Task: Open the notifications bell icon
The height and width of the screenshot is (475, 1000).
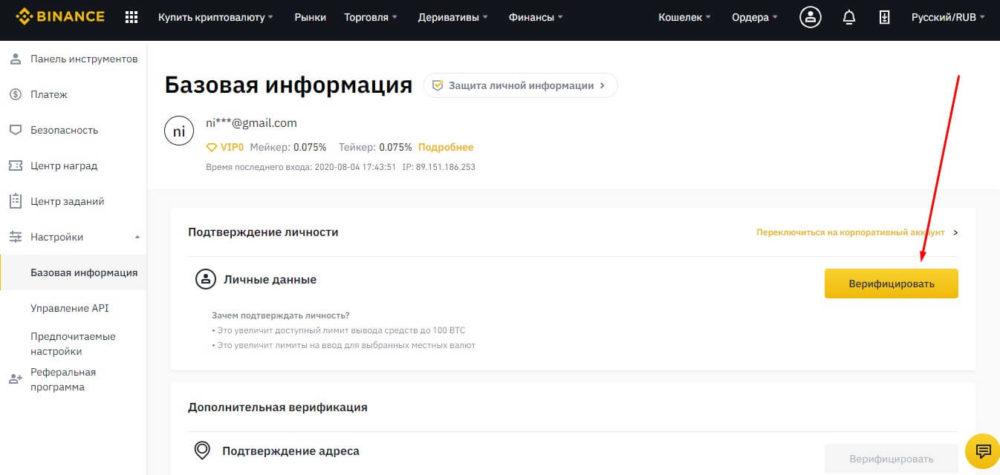Action: [x=849, y=17]
